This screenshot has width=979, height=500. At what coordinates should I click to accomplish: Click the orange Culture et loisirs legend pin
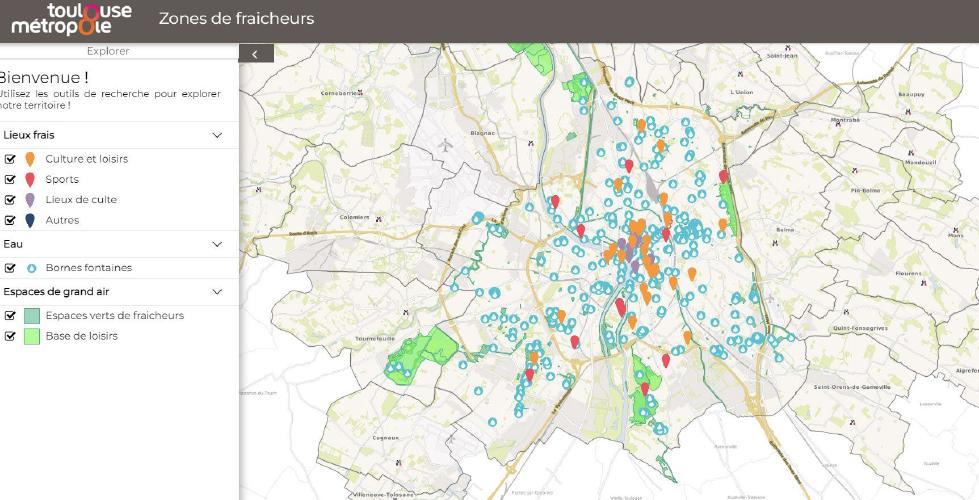pyautogui.click(x=29, y=159)
